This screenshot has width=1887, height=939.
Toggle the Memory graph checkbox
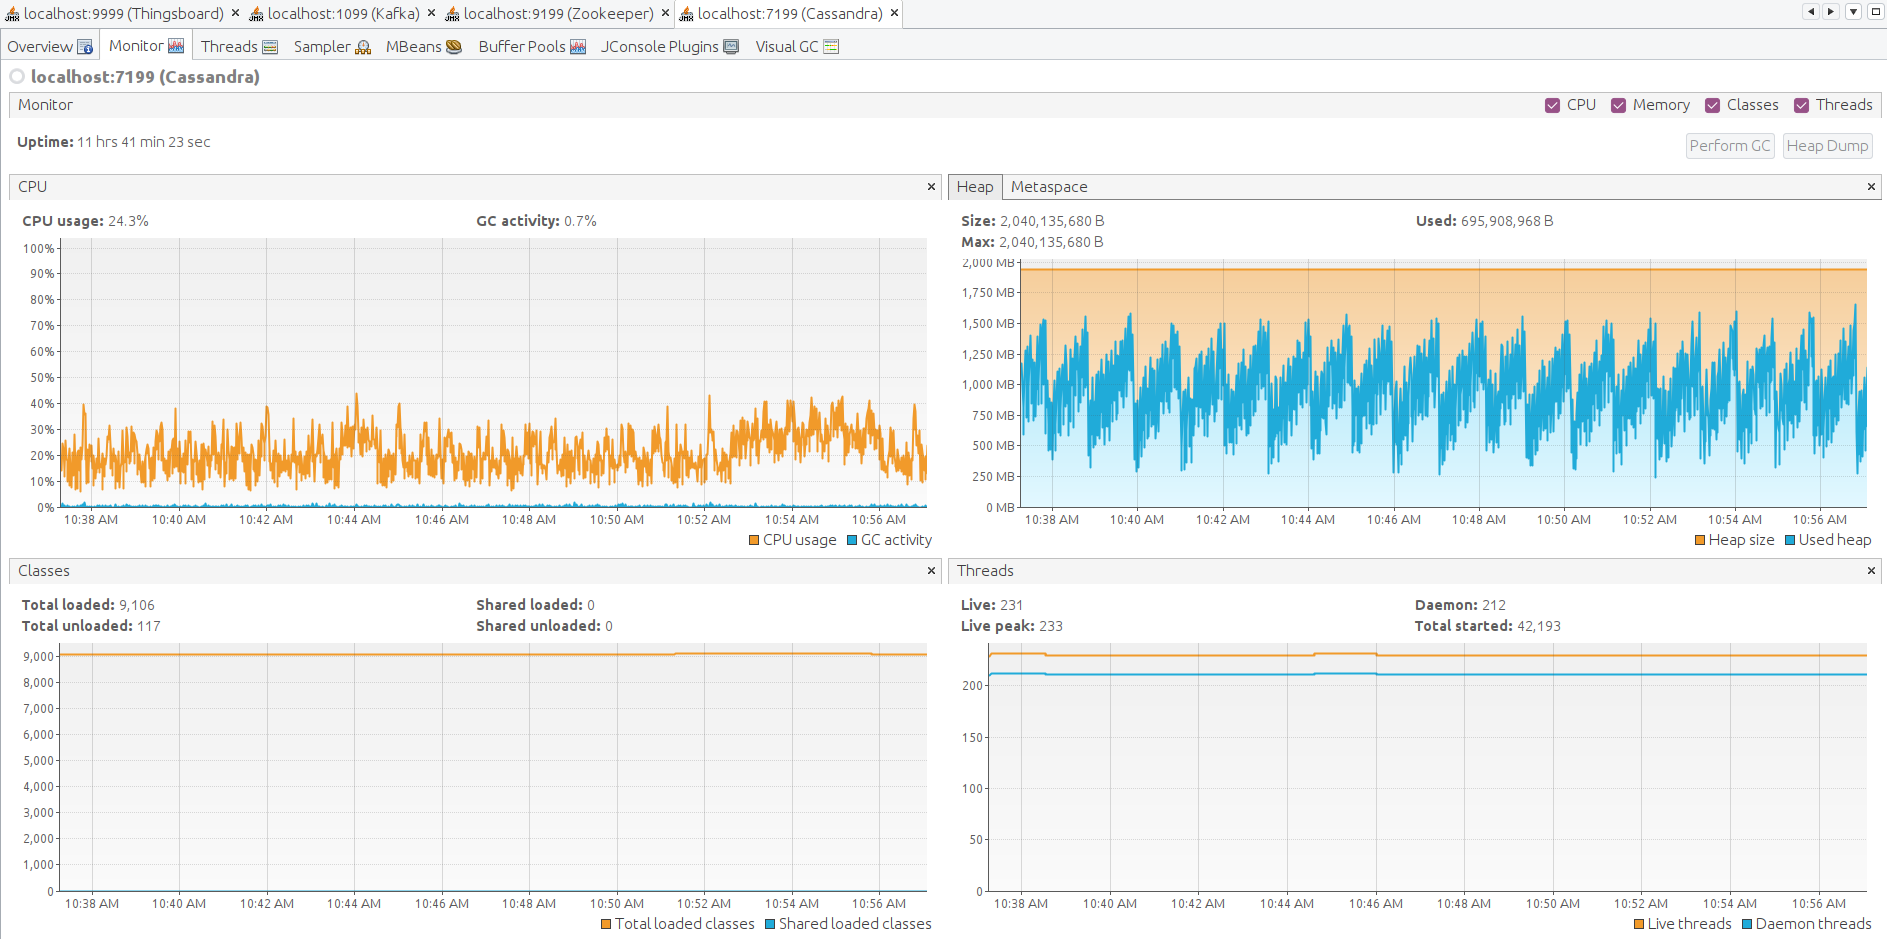click(1618, 105)
